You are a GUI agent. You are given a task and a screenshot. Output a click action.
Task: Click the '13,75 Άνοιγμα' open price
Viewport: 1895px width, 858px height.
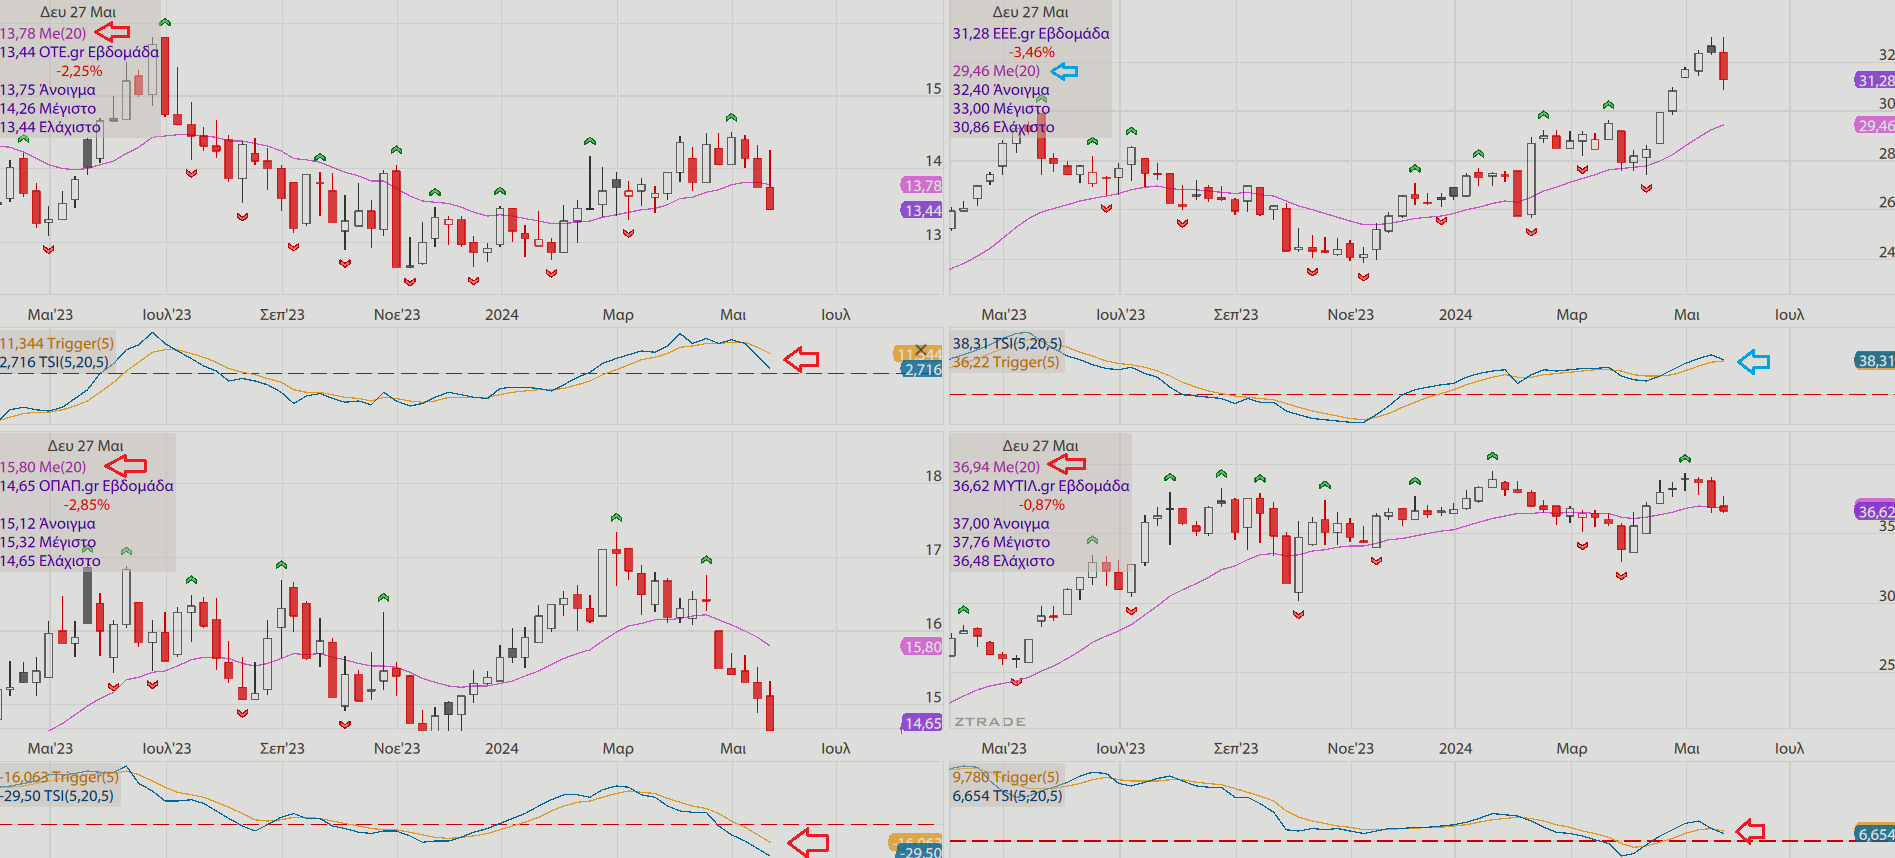(x=48, y=90)
